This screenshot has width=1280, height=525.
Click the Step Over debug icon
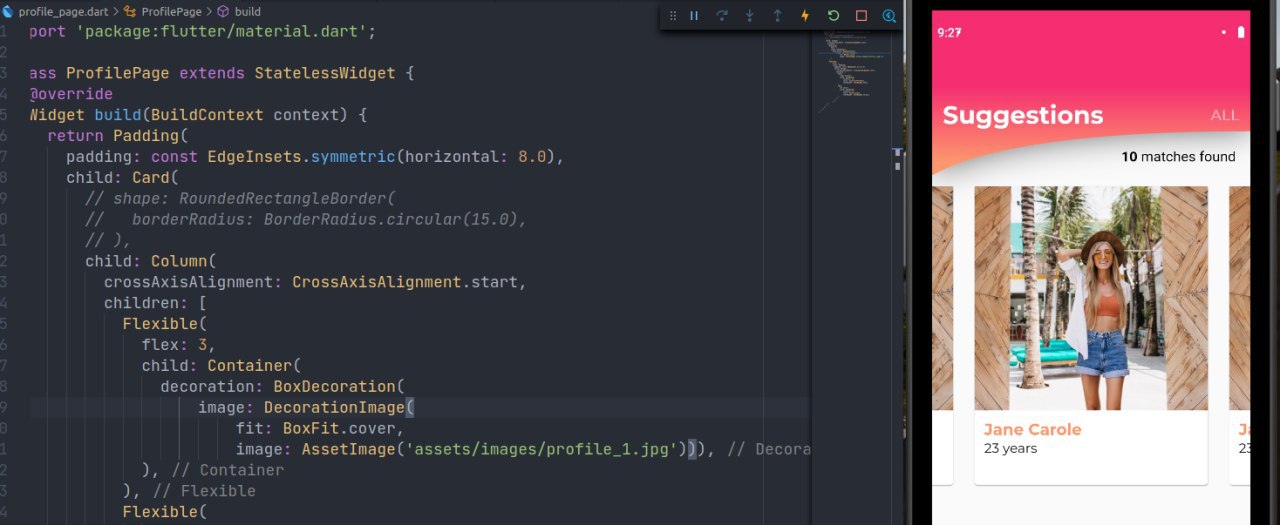click(x=722, y=16)
